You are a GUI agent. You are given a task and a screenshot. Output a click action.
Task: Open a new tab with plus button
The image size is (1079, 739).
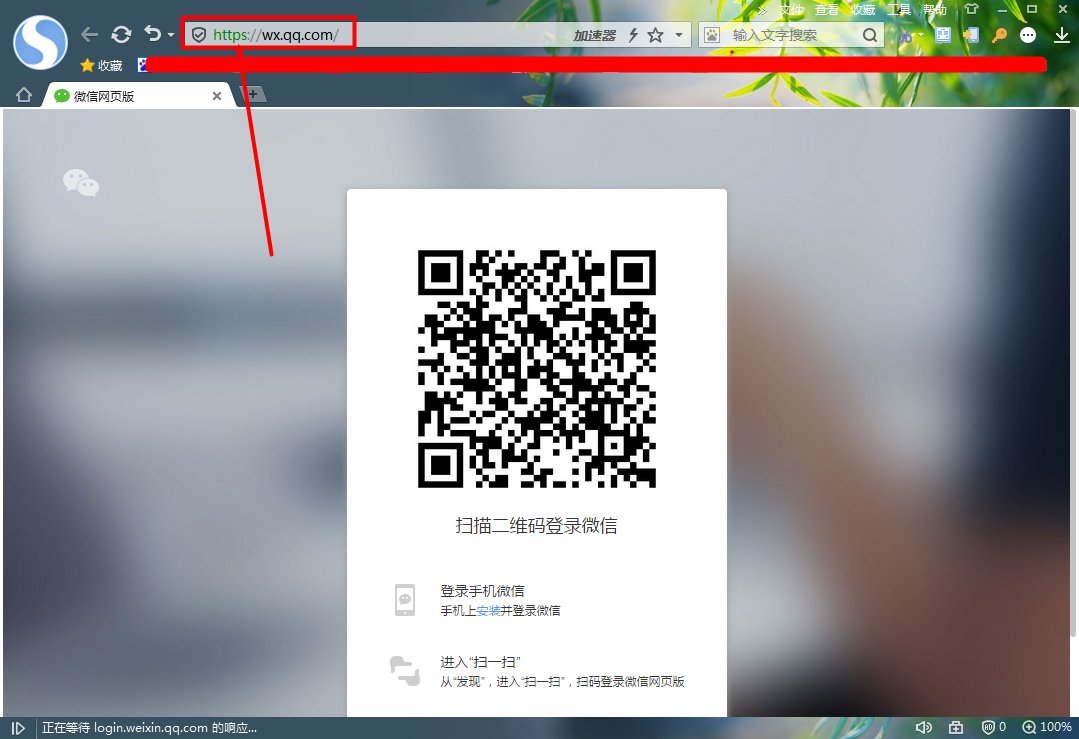(253, 94)
